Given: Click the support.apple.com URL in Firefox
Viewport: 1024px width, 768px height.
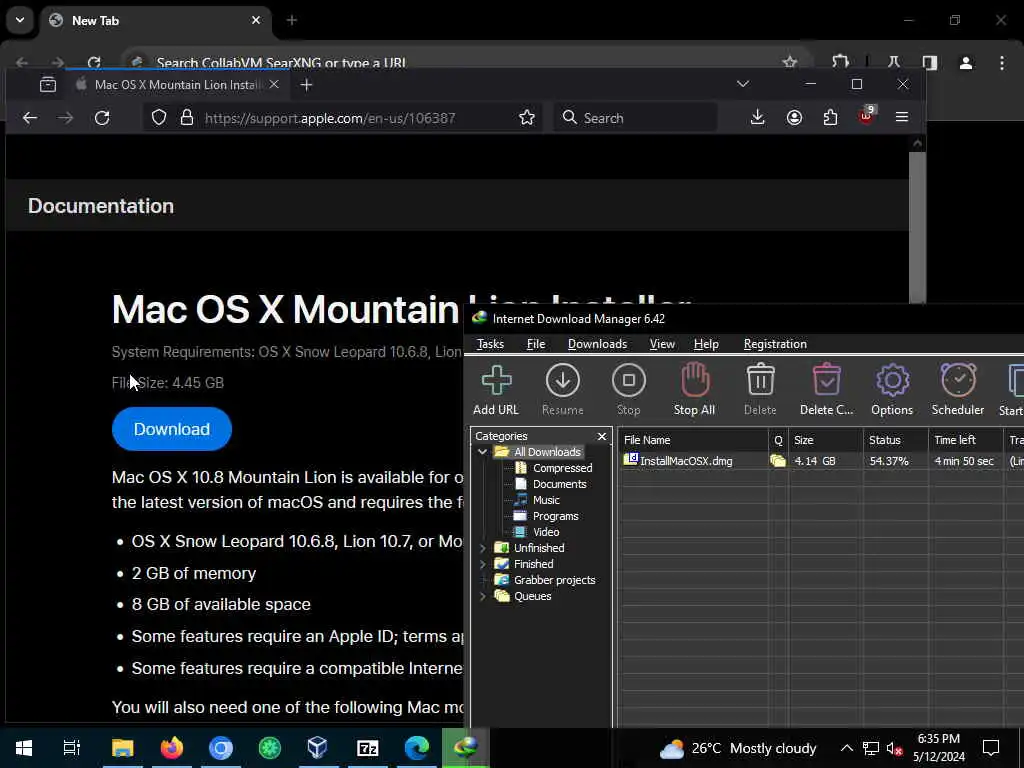Looking at the screenshot, I should (330, 118).
